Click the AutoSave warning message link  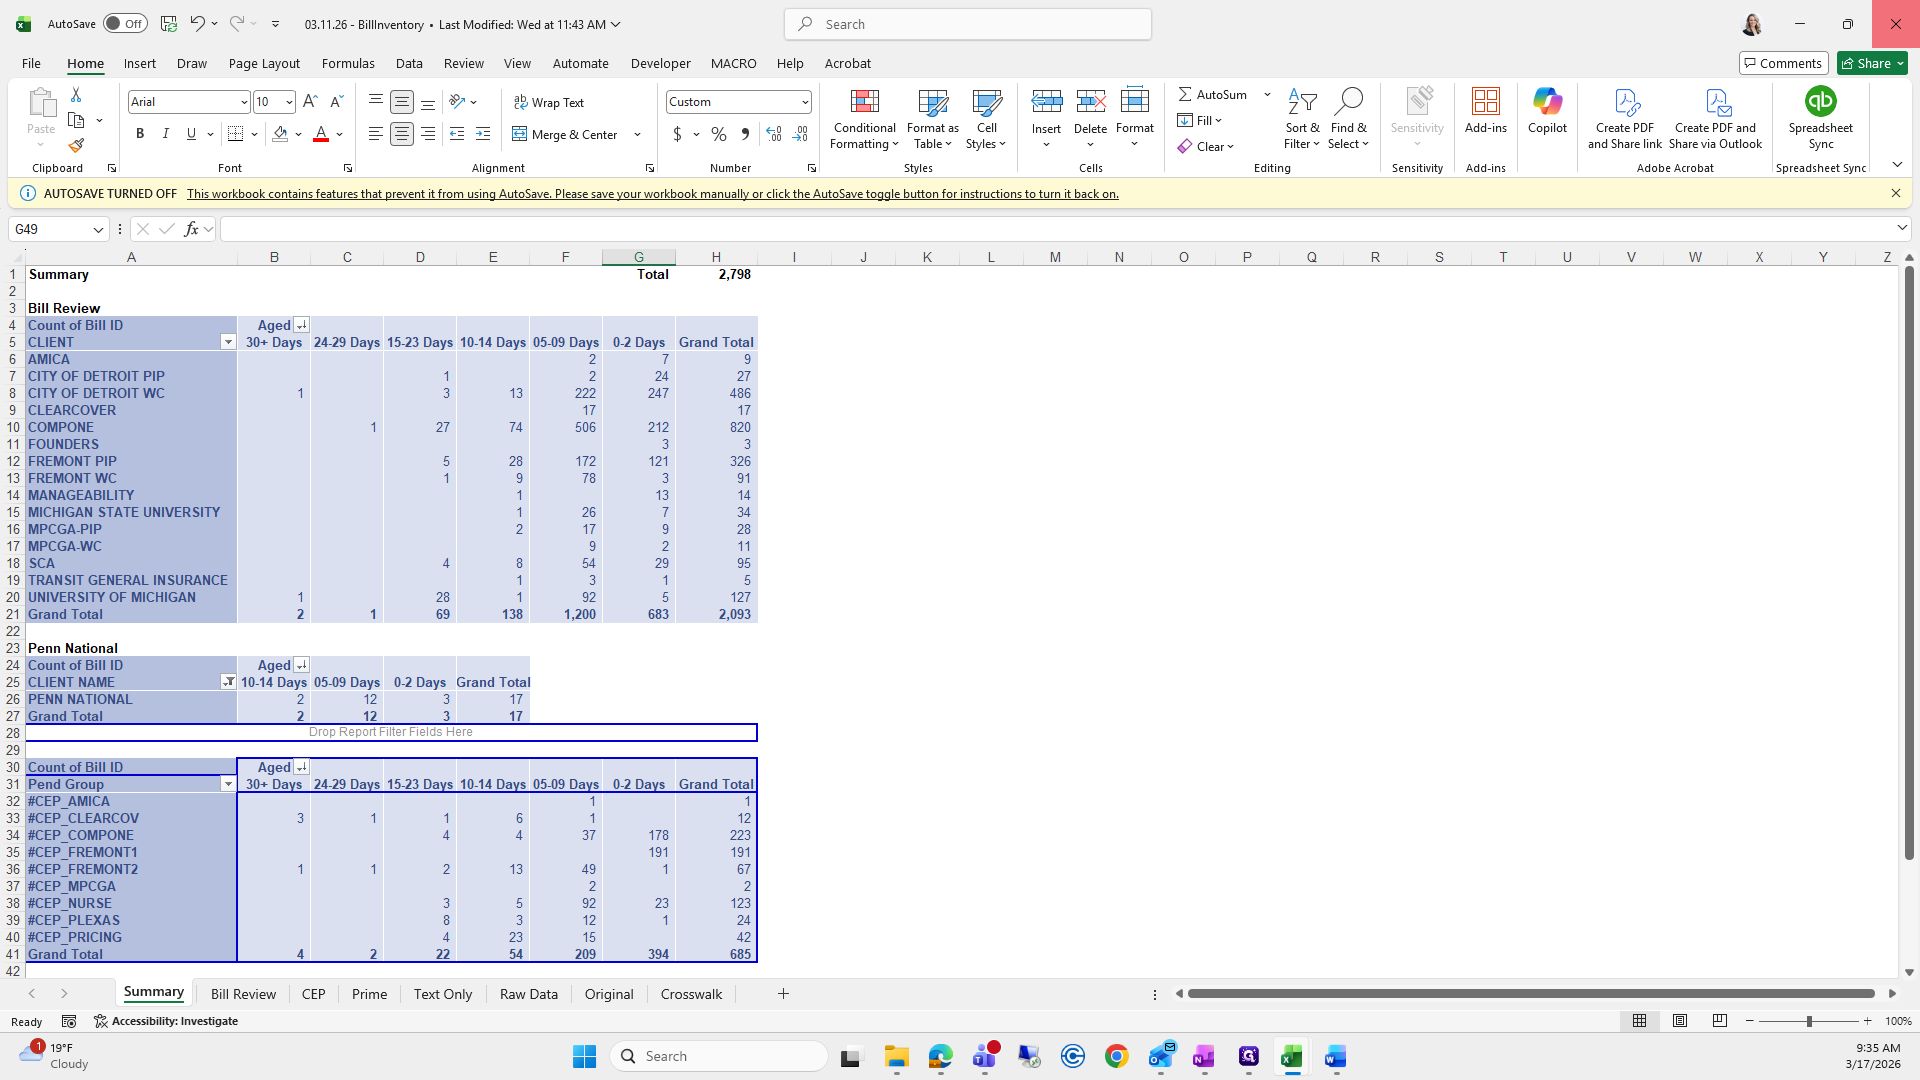[652, 194]
